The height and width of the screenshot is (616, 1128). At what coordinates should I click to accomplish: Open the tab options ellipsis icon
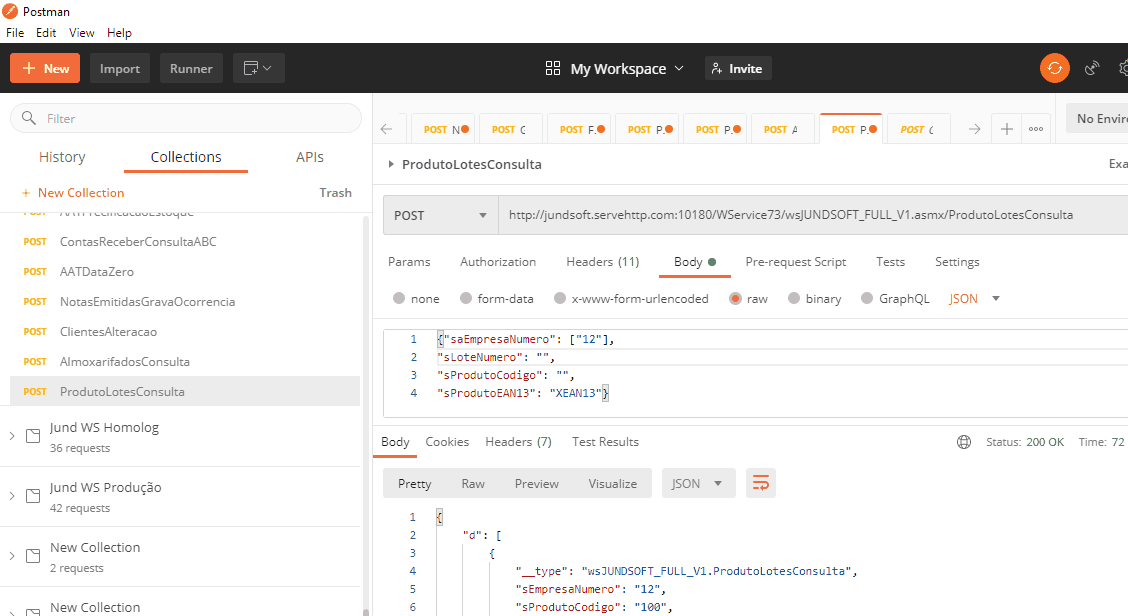pyautogui.click(x=1035, y=129)
